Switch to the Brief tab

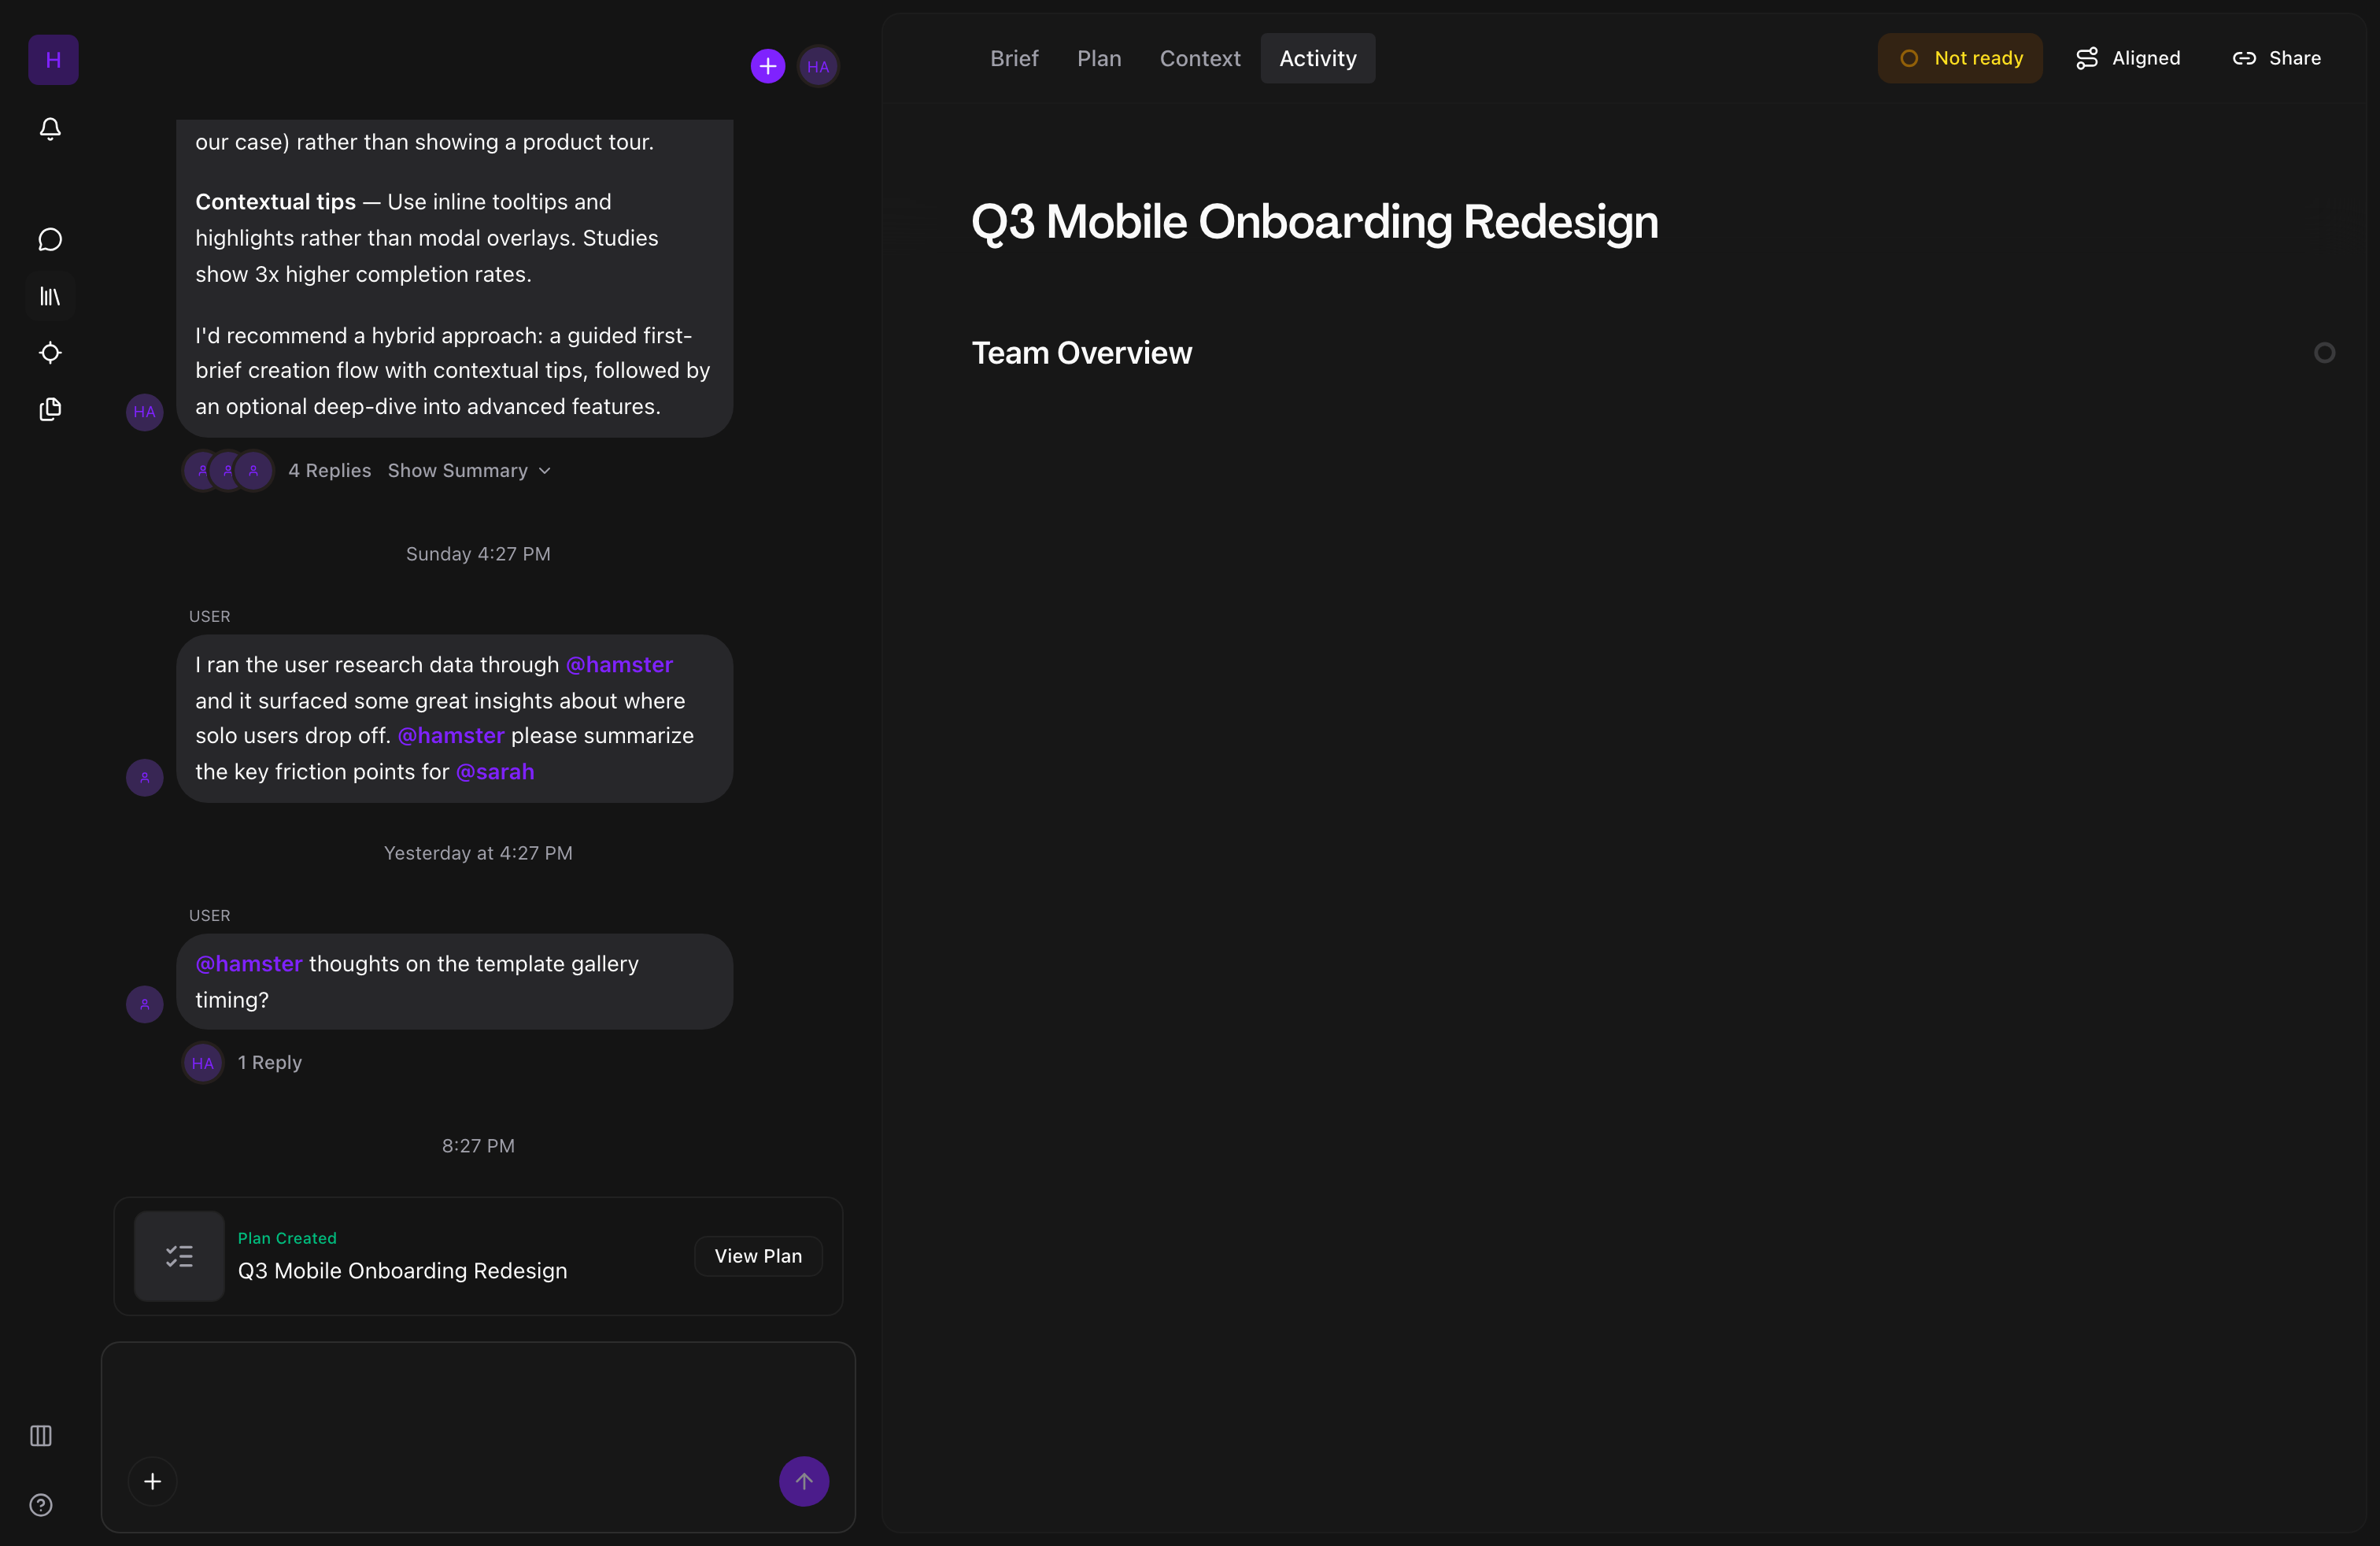click(1013, 58)
